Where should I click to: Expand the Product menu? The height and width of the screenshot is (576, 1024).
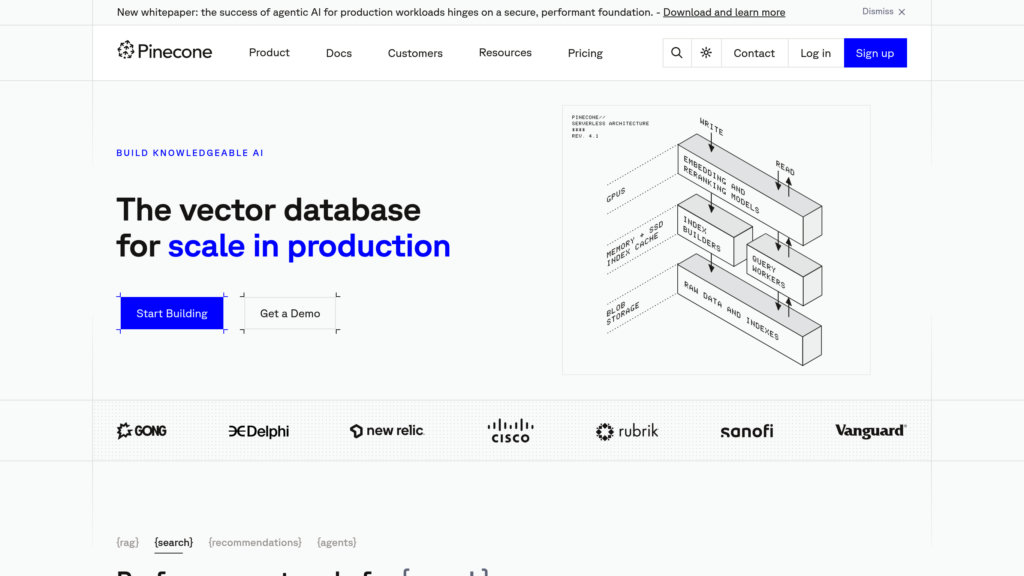pyautogui.click(x=269, y=52)
